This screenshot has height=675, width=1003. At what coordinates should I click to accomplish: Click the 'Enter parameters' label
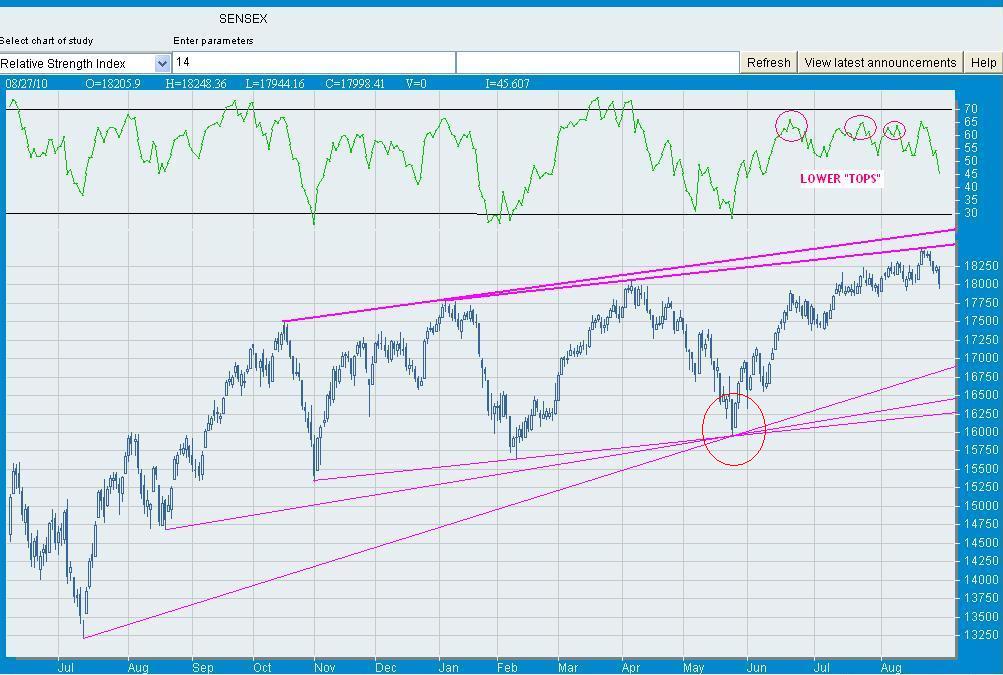[x=213, y=41]
